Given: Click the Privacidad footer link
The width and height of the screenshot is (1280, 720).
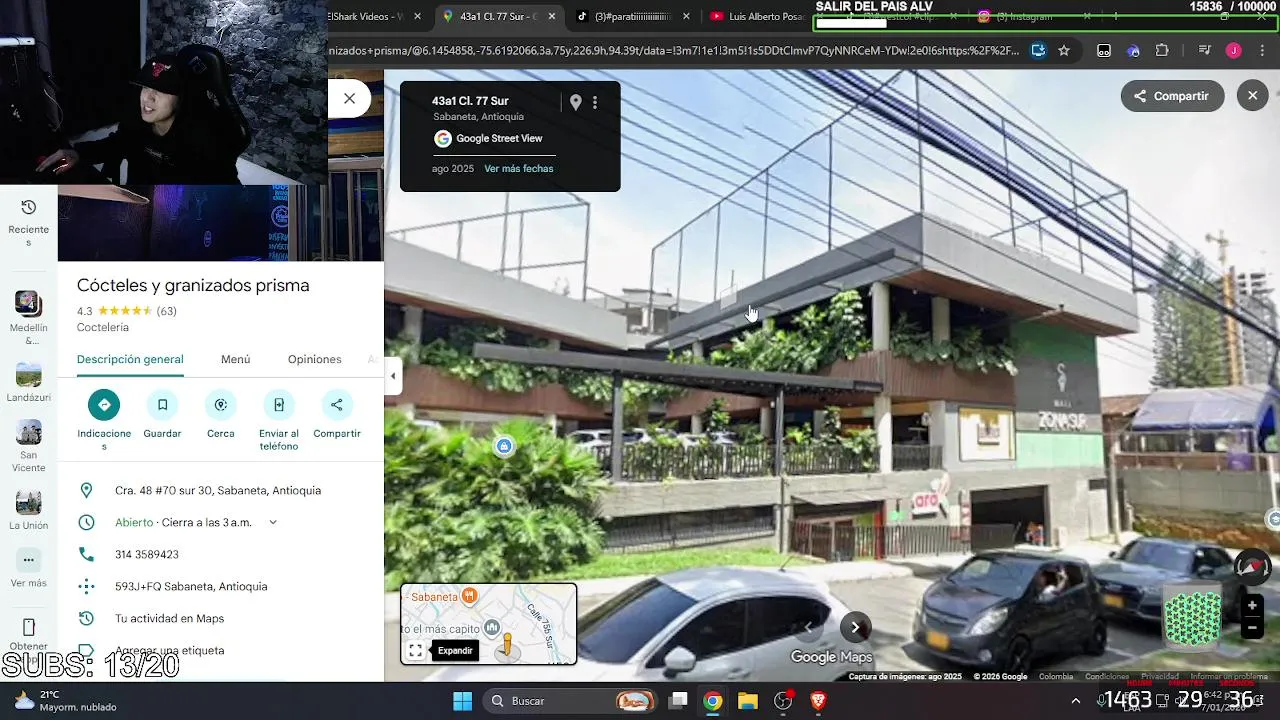Looking at the screenshot, I should pyautogui.click(x=1160, y=676).
